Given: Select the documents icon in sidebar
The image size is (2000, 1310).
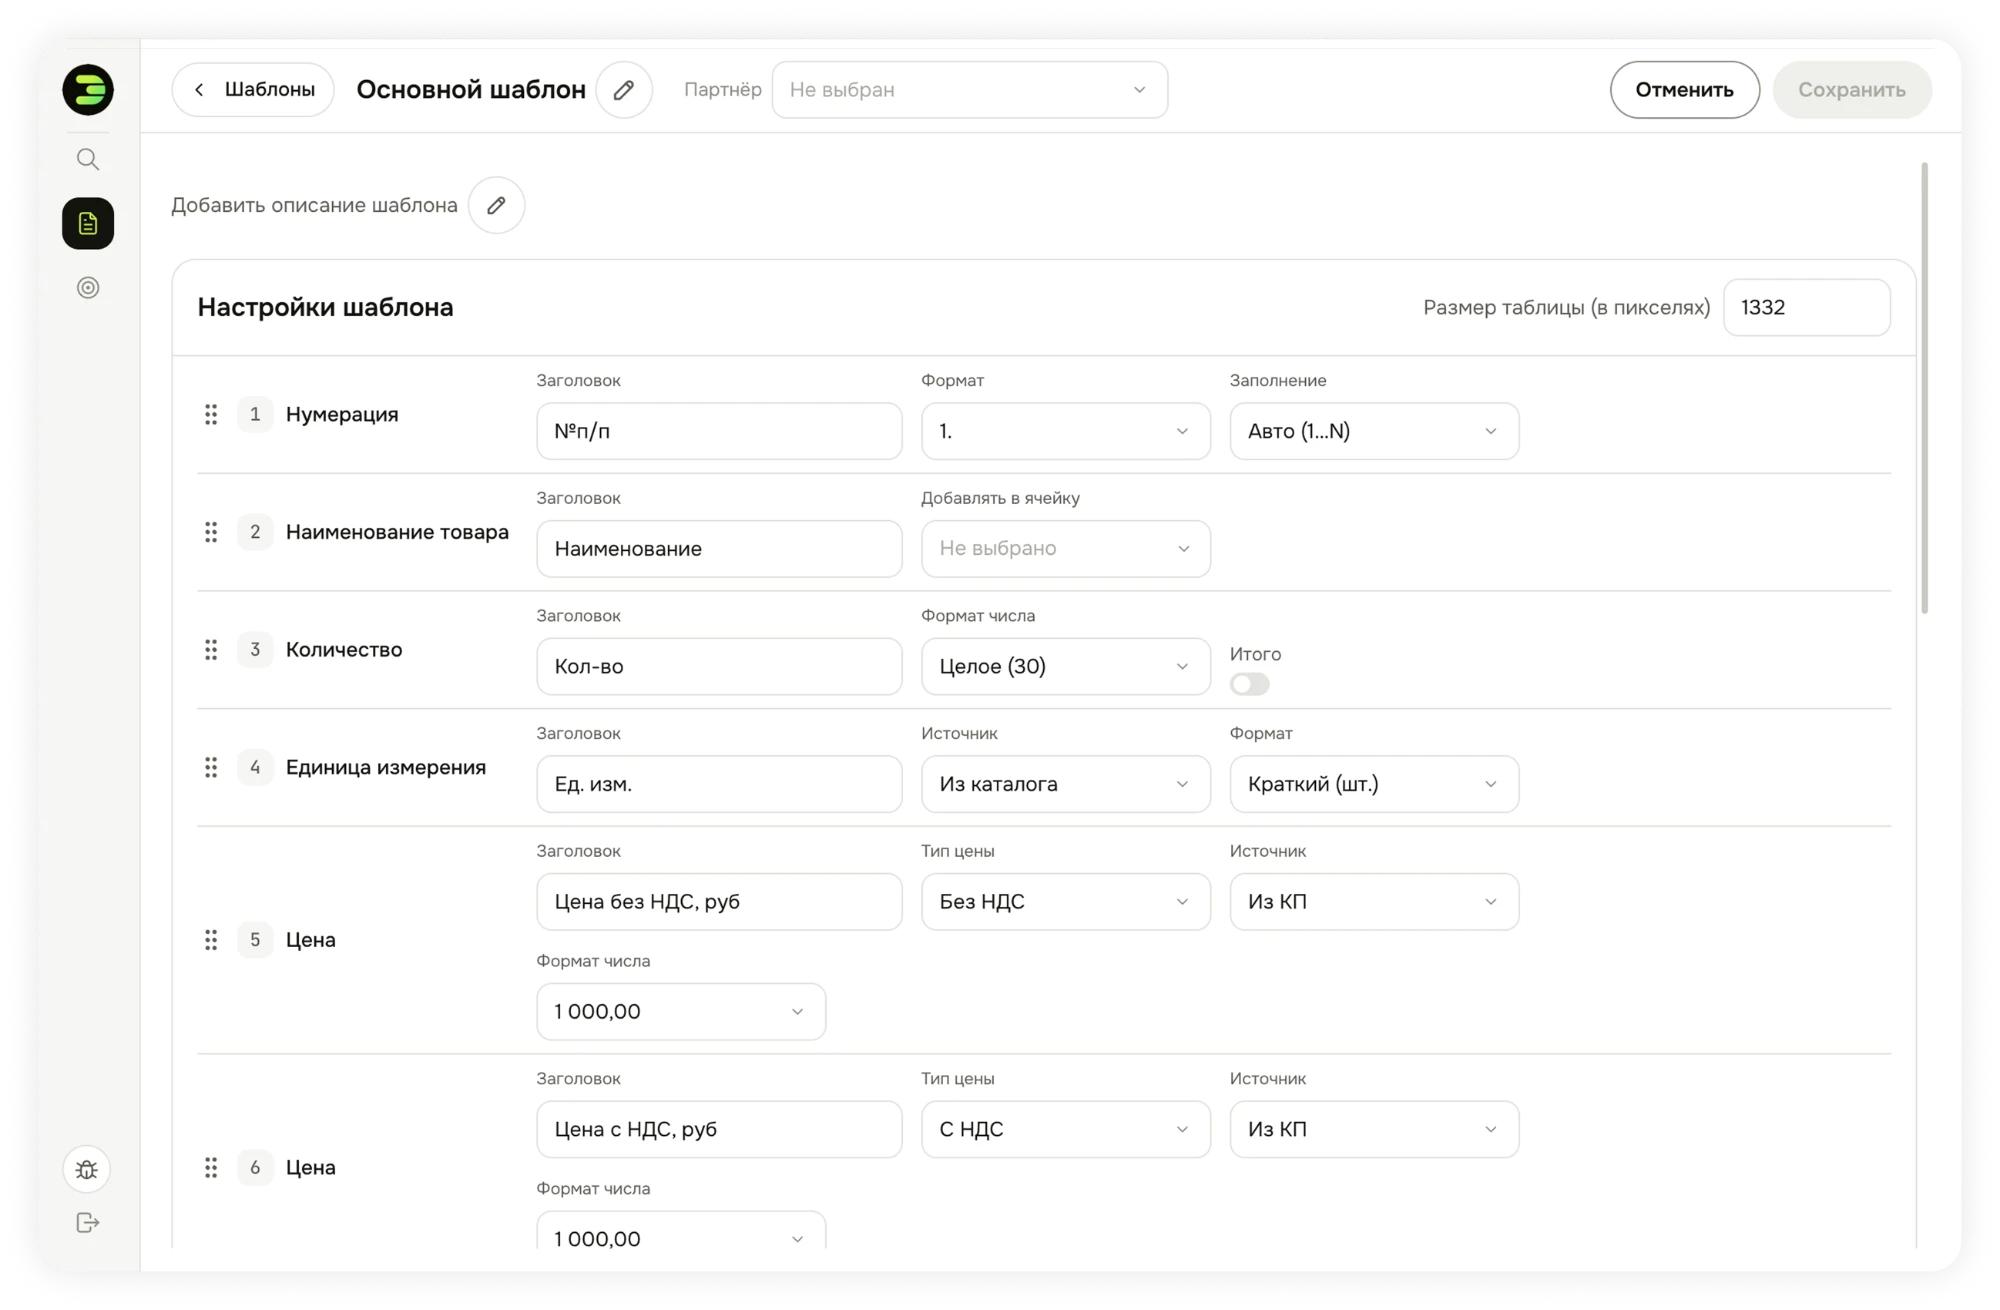Looking at the screenshot, I should pos(88,223).
